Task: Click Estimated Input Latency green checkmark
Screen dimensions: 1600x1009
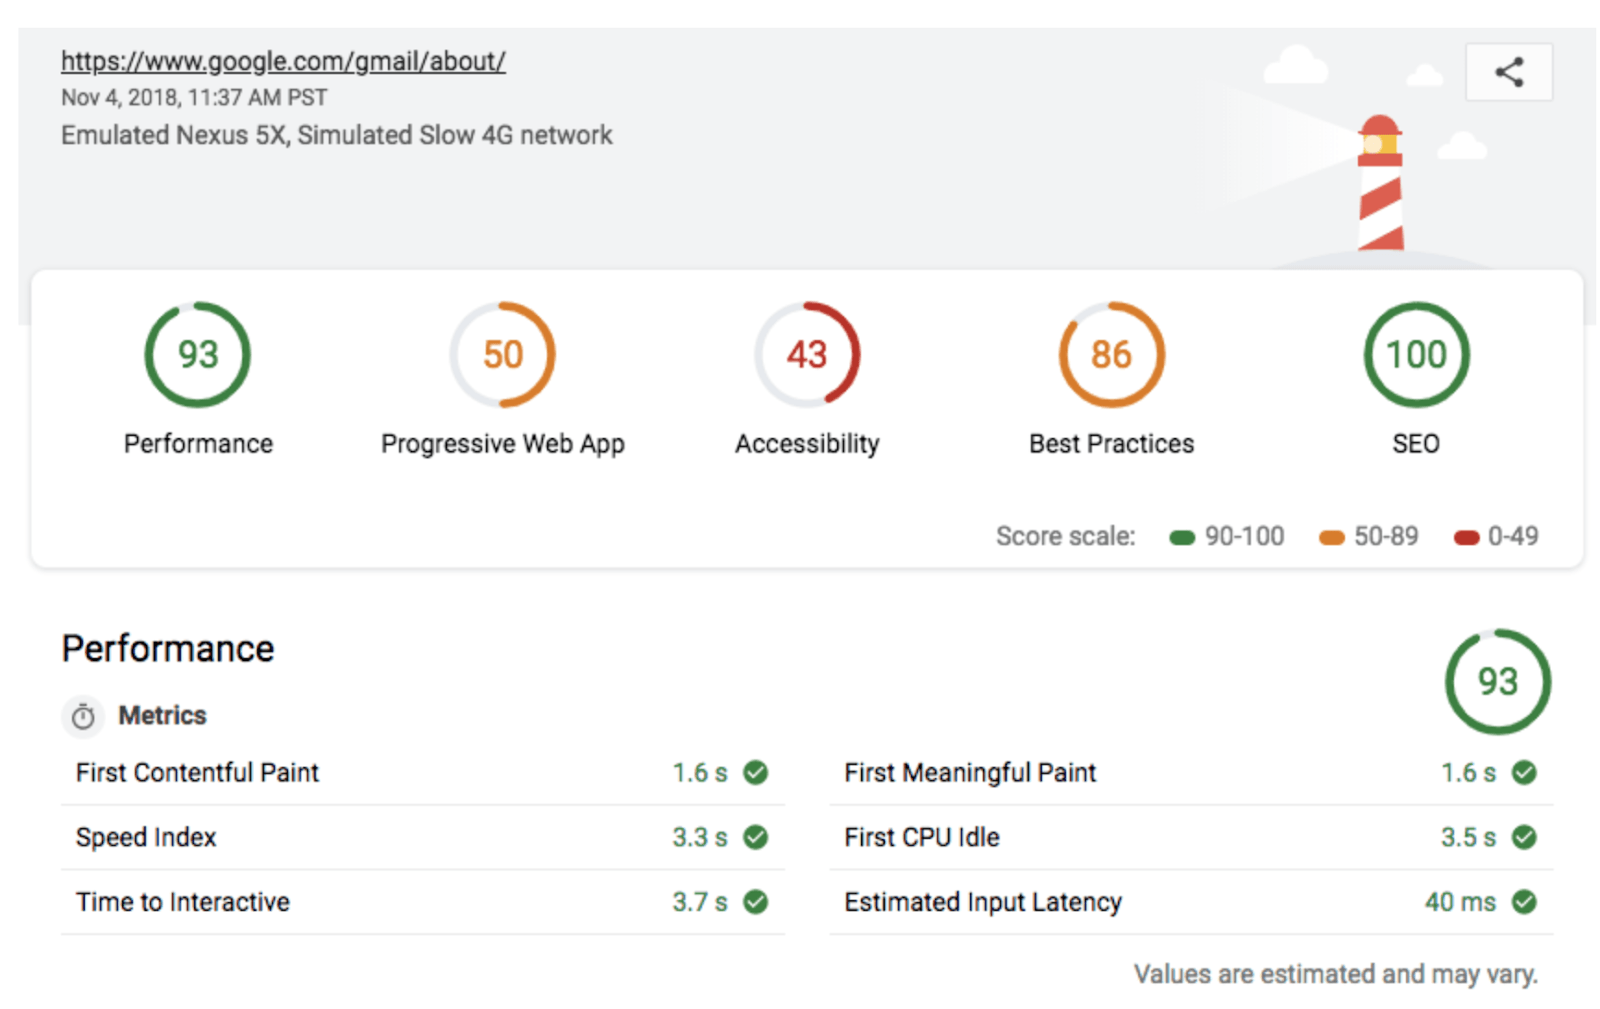Action: [1524, 902]
